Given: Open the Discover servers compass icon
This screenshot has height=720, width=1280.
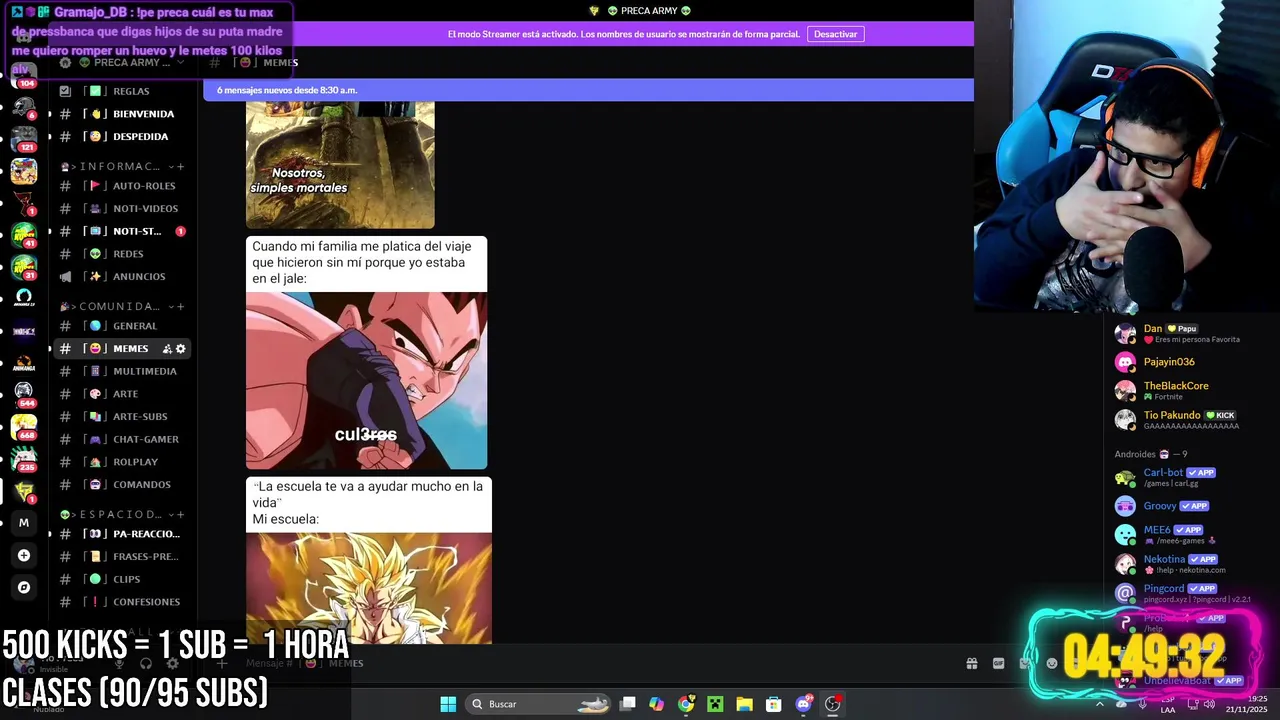Looking at the screenshot, I should pos(24,587).
